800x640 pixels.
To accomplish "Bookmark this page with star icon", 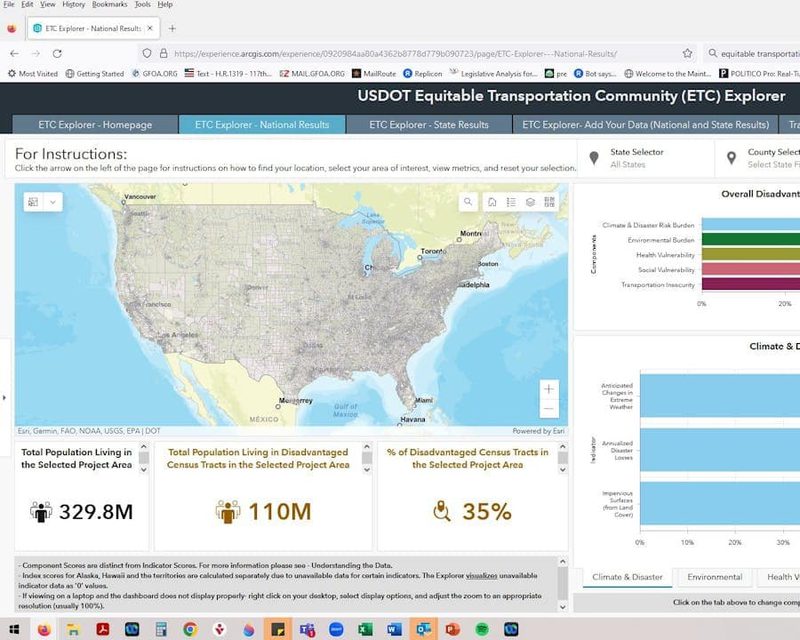I will click(x=687, y=54).
